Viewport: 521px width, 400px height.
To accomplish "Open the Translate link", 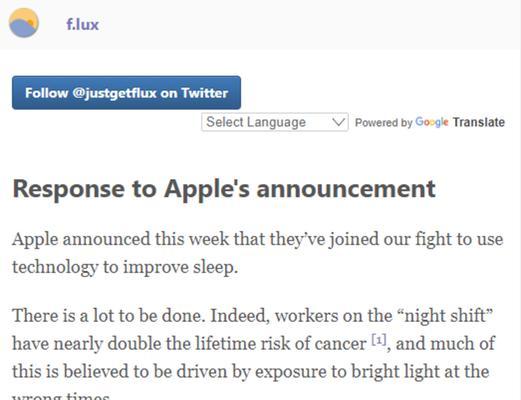I will point(478,122).
